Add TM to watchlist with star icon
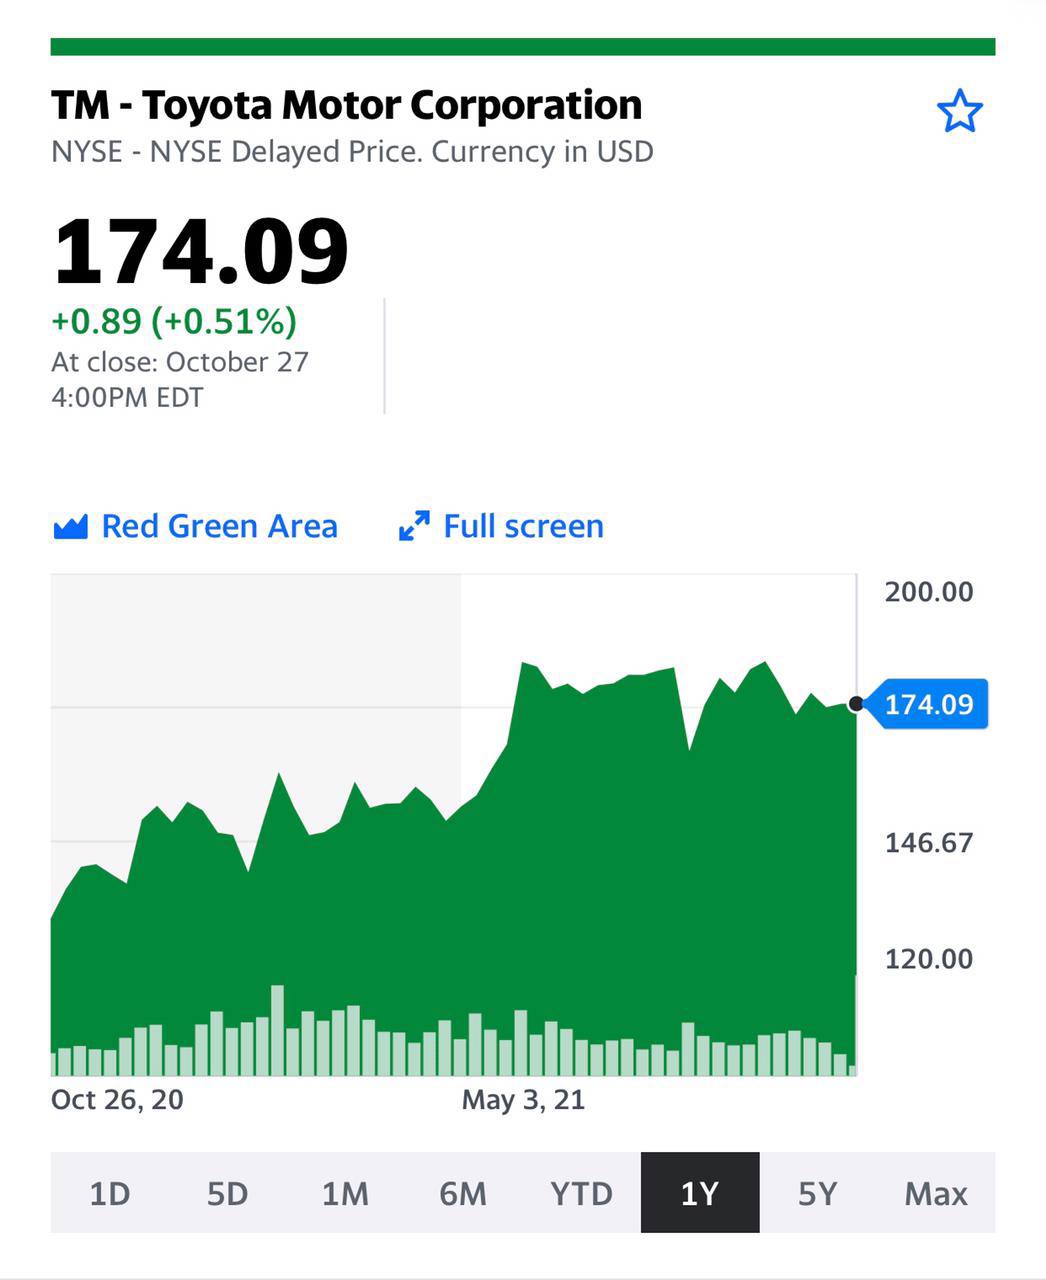 point(959,111)
